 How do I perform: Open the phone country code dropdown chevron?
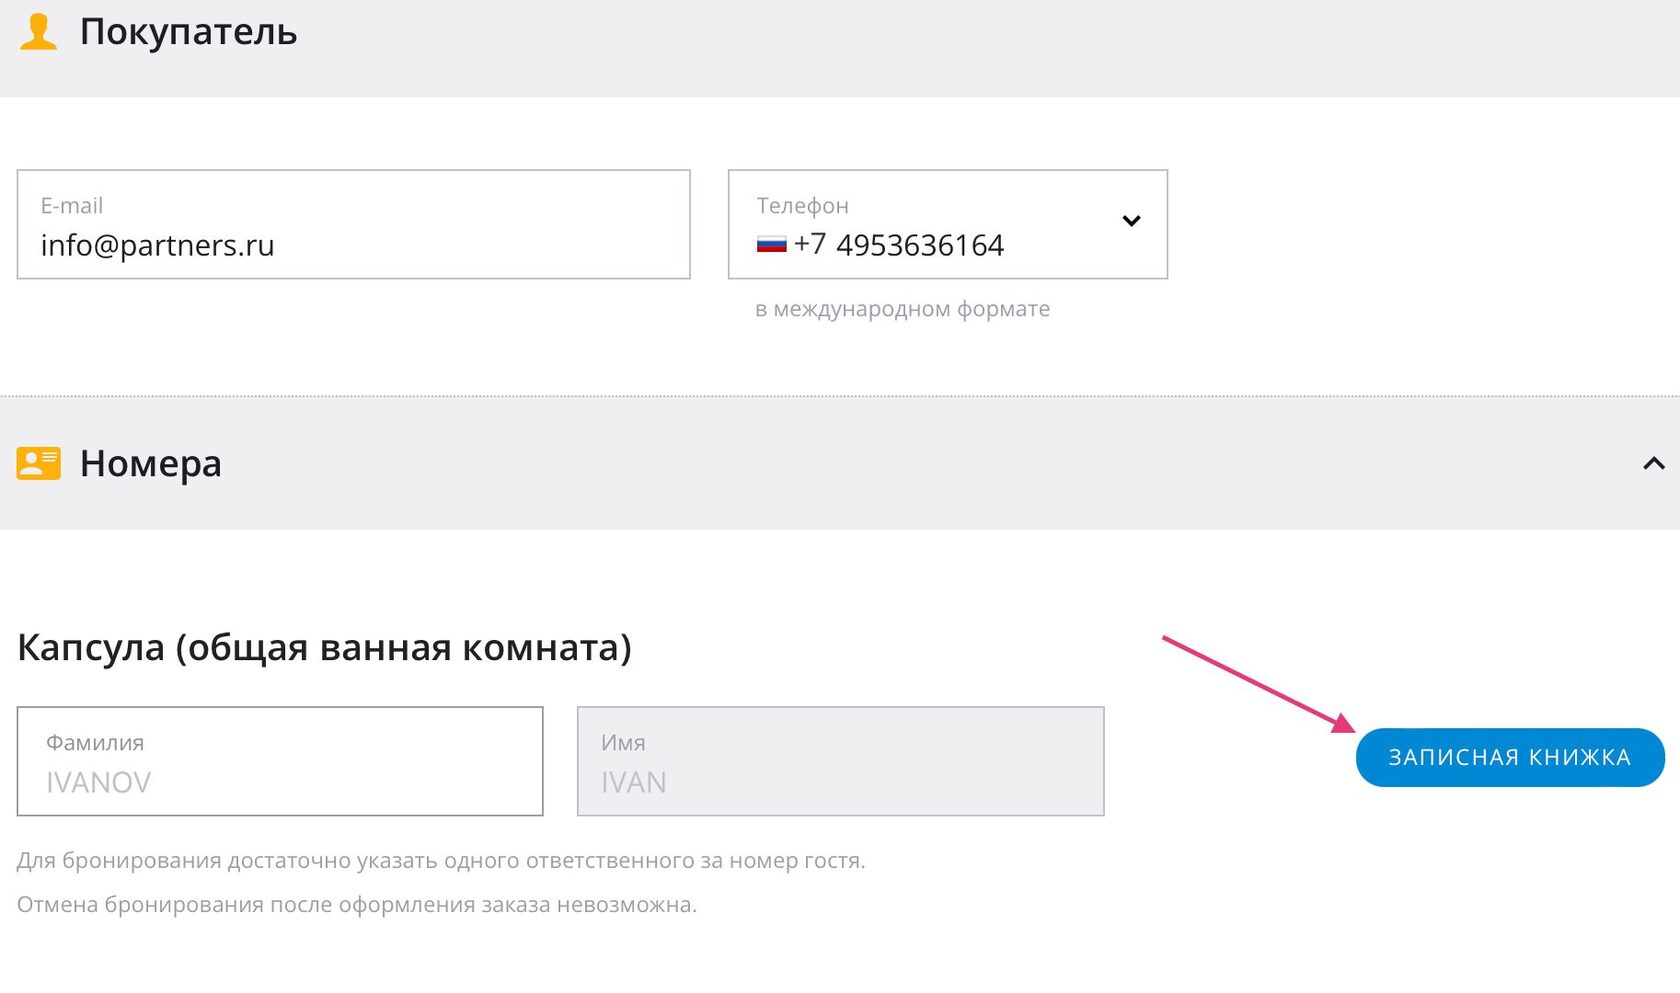tap(1131, 221)
